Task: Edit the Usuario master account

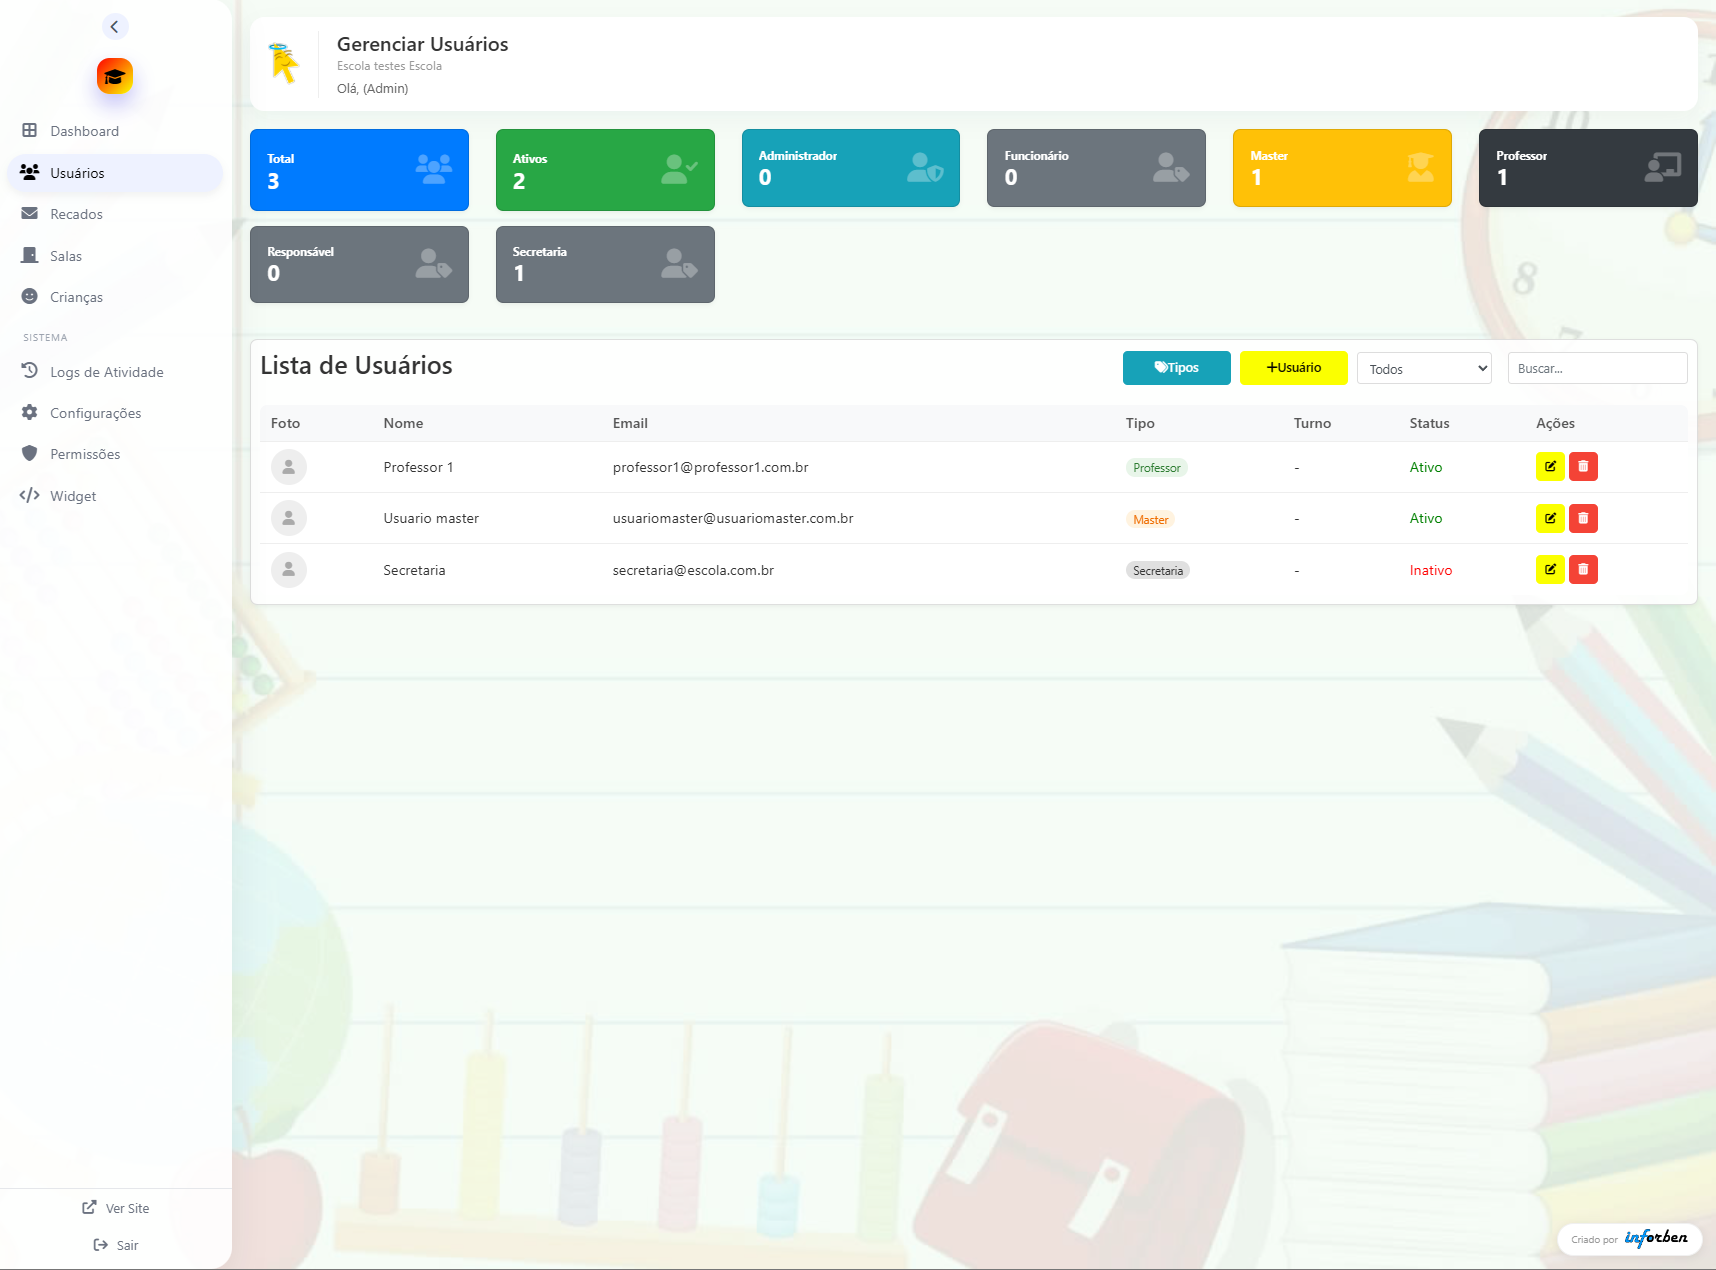Action: (x=1550, y=518)
